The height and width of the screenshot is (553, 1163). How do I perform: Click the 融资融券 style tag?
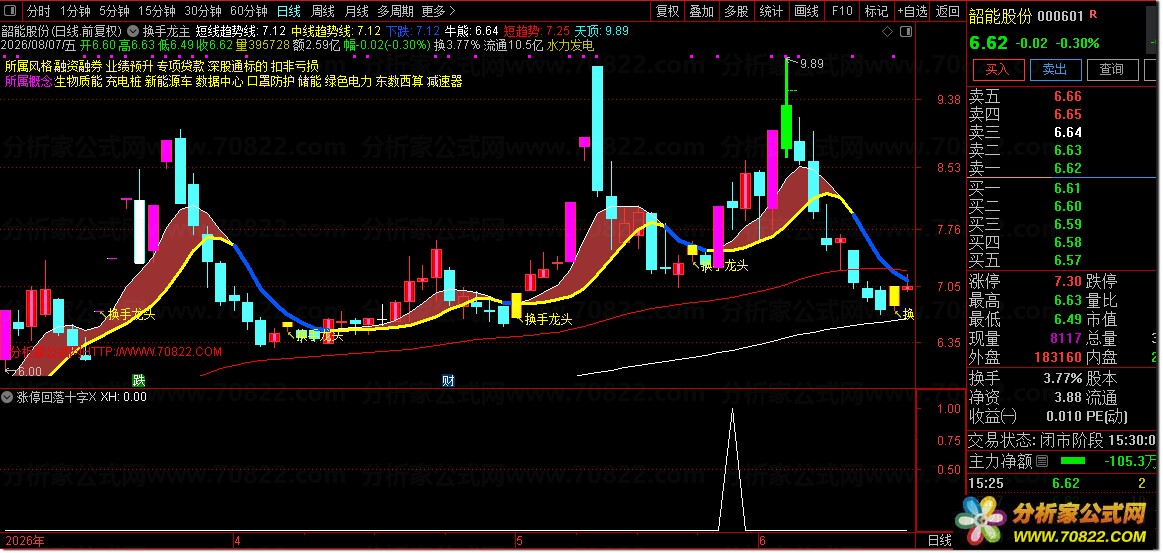79,65
